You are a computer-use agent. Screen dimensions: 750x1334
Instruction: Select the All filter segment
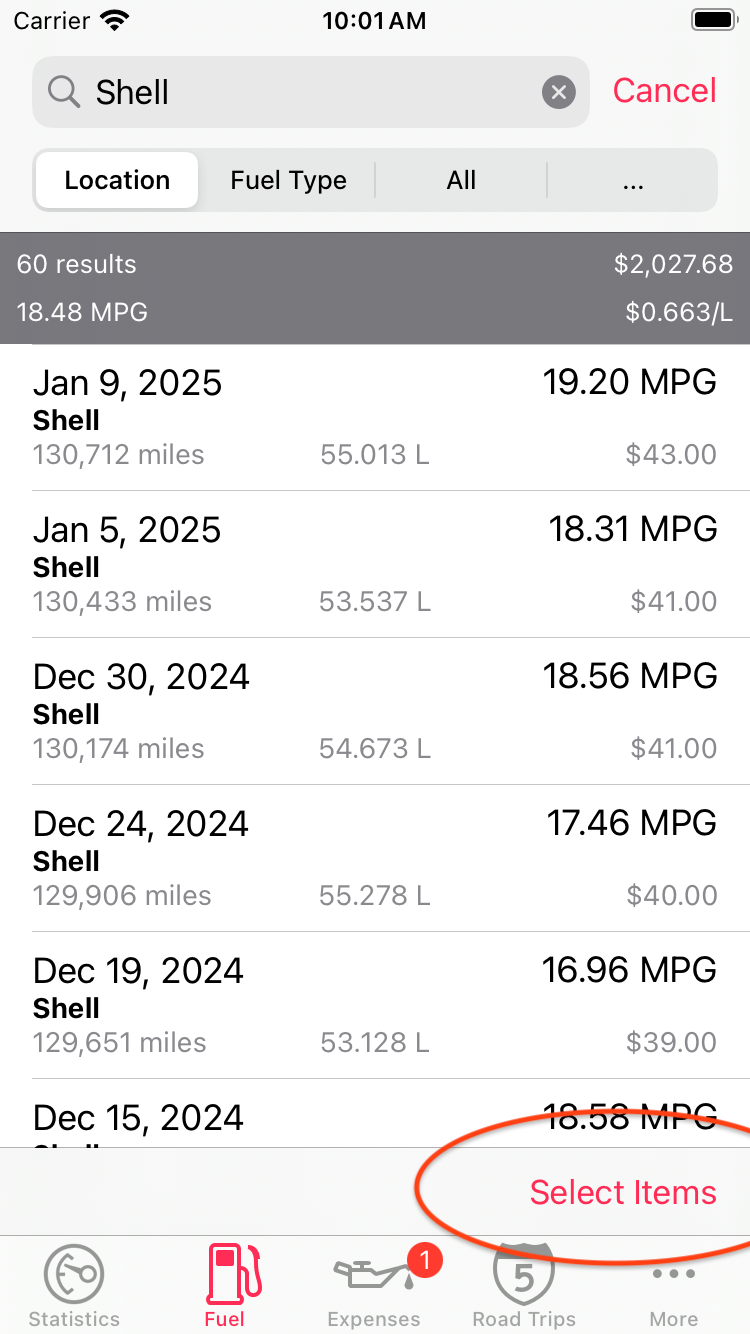tap(461, 180)
